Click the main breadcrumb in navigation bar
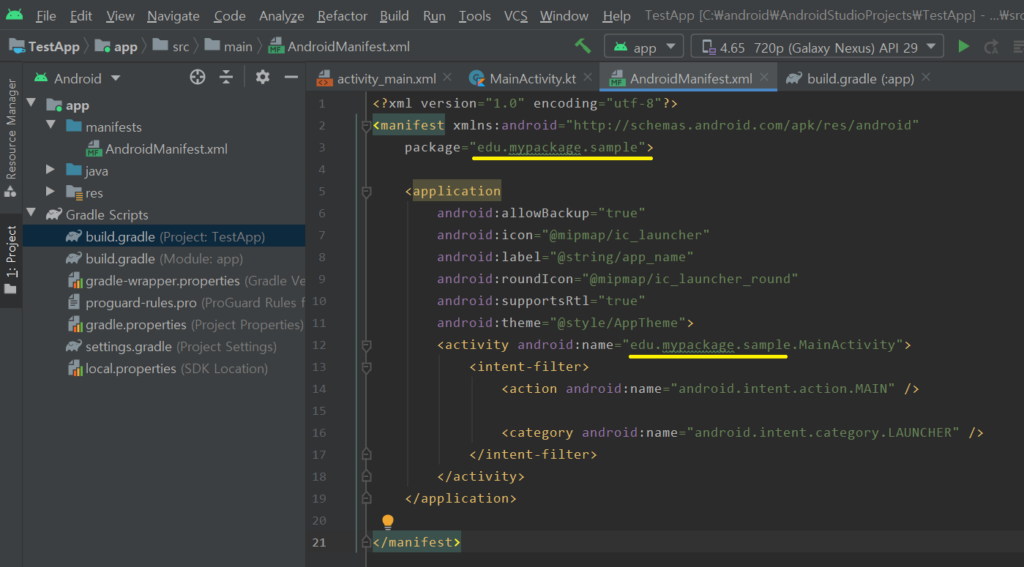Image resolution: width=1024 pixels, height=567 pixels. [238, 47]
